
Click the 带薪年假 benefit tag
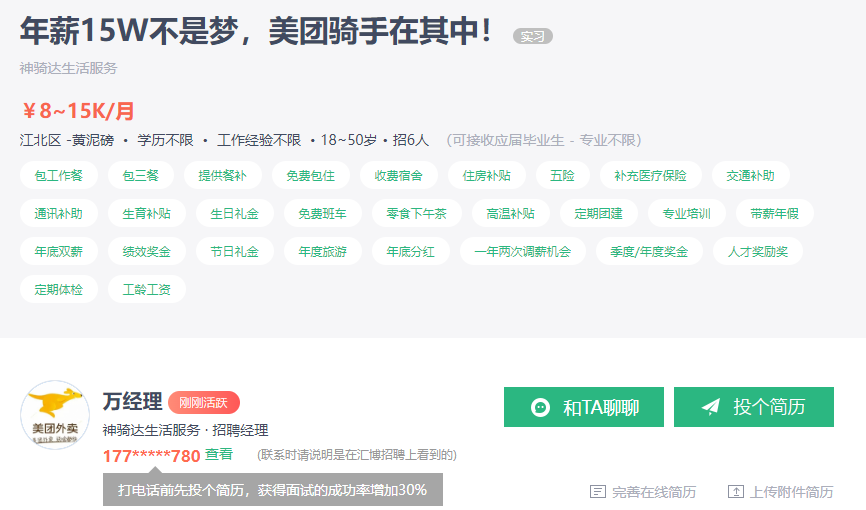[x=775, y=213]
